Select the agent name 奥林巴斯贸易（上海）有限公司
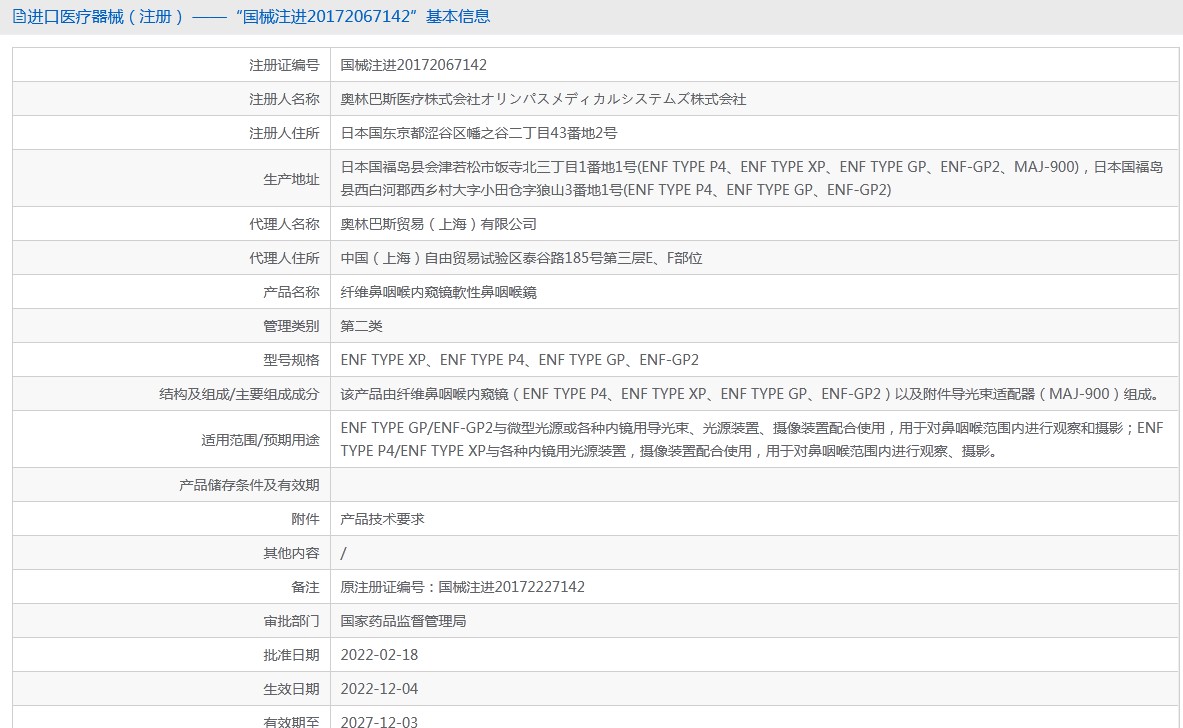This screenshot has height=728, width=1183. [438, 224]
